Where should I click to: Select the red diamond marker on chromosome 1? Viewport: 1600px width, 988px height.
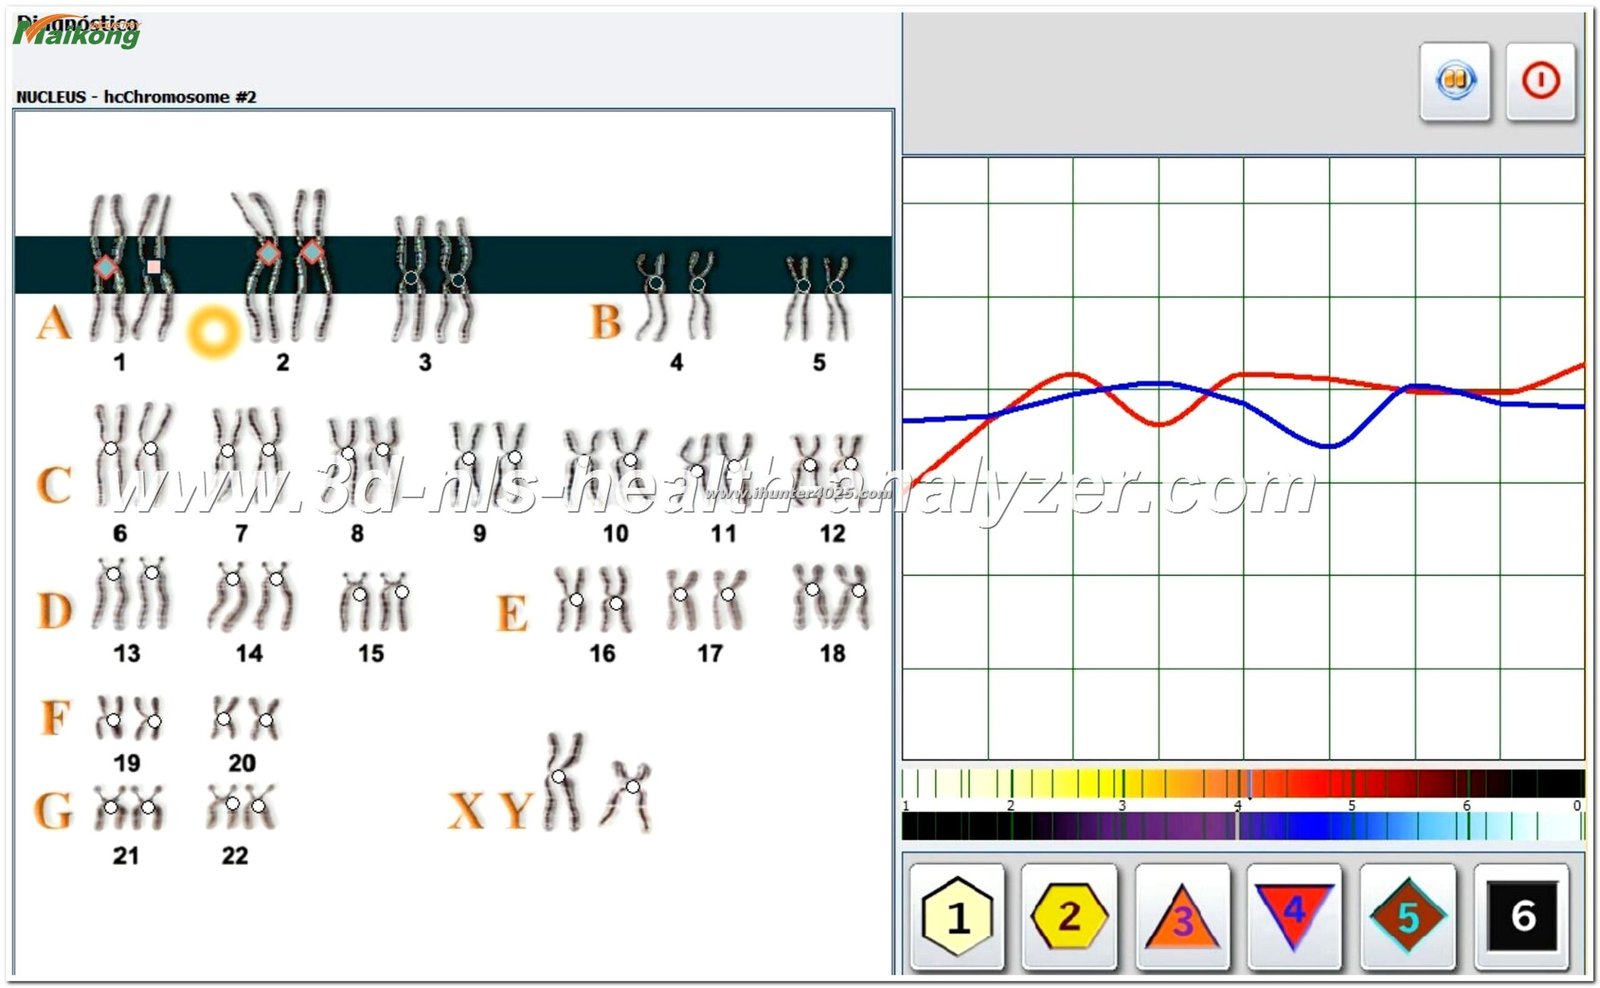(105, 267)
